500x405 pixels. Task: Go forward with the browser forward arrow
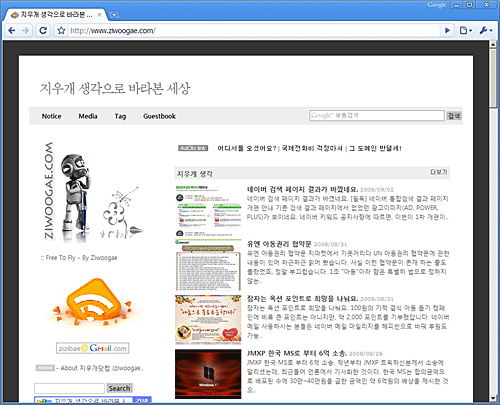click(x=25, y=31)
